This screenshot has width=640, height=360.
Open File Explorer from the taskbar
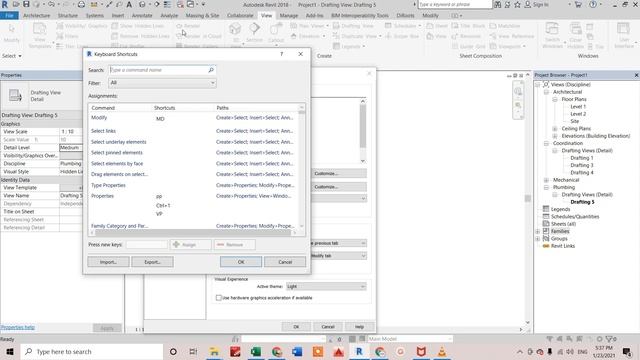point(214,351)
